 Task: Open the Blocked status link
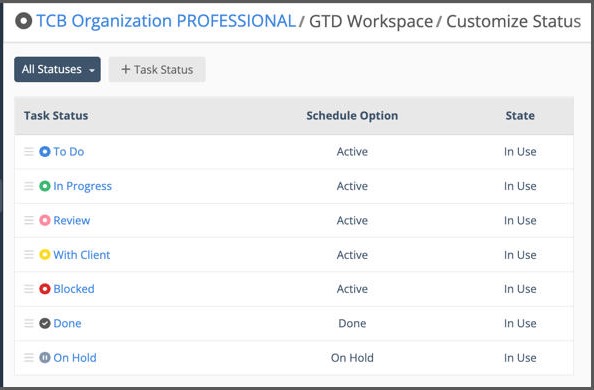point(74,289)
